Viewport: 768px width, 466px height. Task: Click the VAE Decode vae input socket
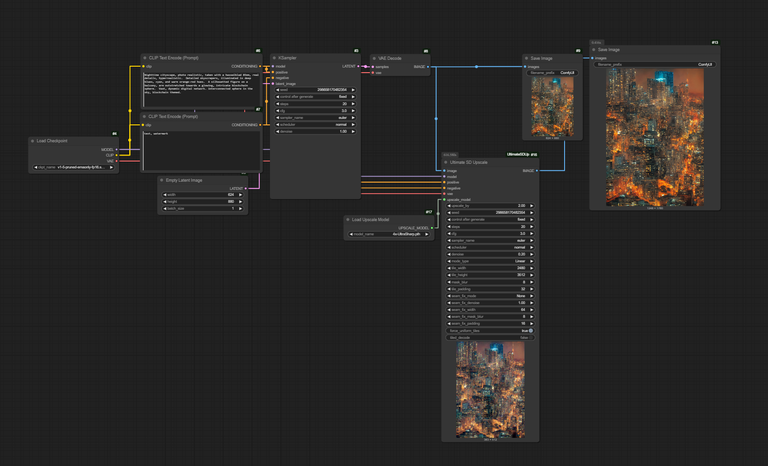coord(373,73)
